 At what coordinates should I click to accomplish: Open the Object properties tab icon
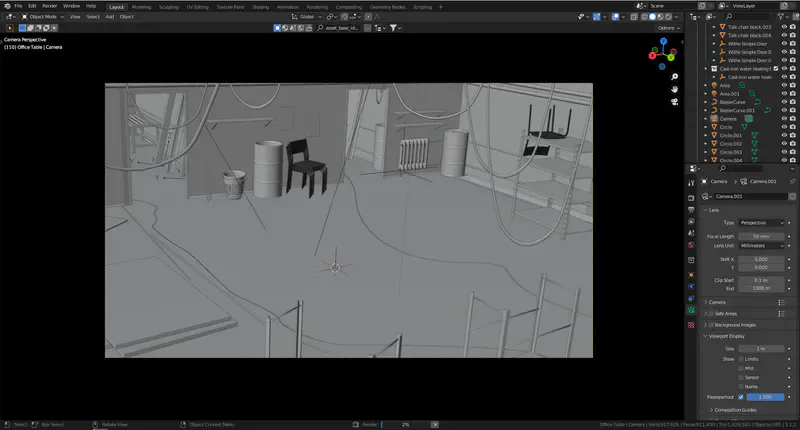pyautogui.click(x=691, y=275)
